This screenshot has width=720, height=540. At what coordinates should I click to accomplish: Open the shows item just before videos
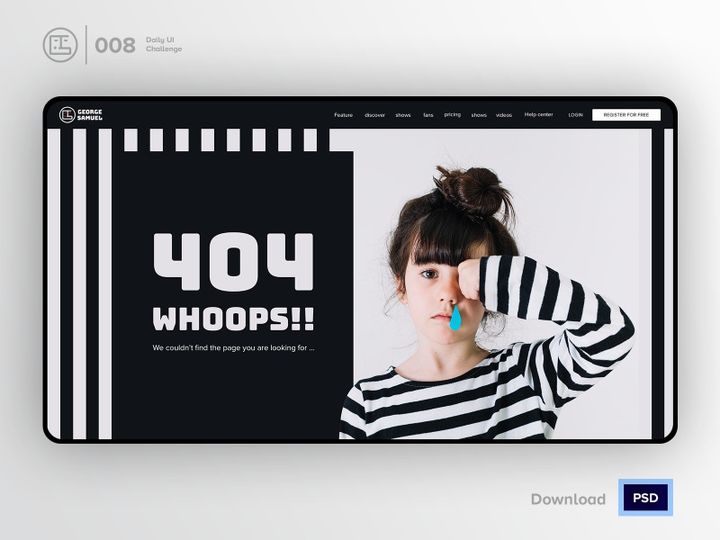coord(479,115)
